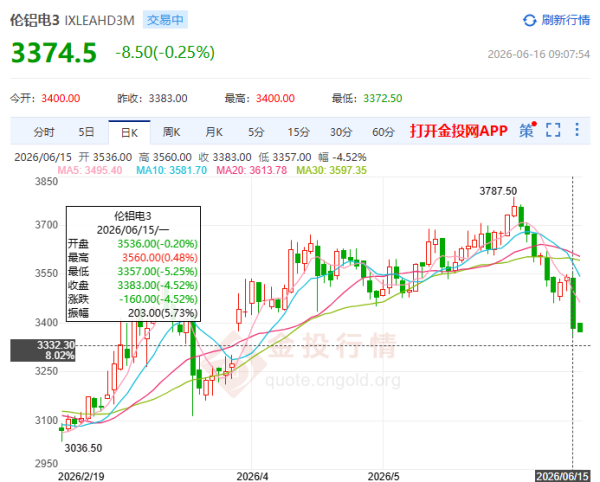Click the timestamp 2026-06-16 09:07:54
The height and width of the screenshot is (482, 600).
[x=539, y=54]
